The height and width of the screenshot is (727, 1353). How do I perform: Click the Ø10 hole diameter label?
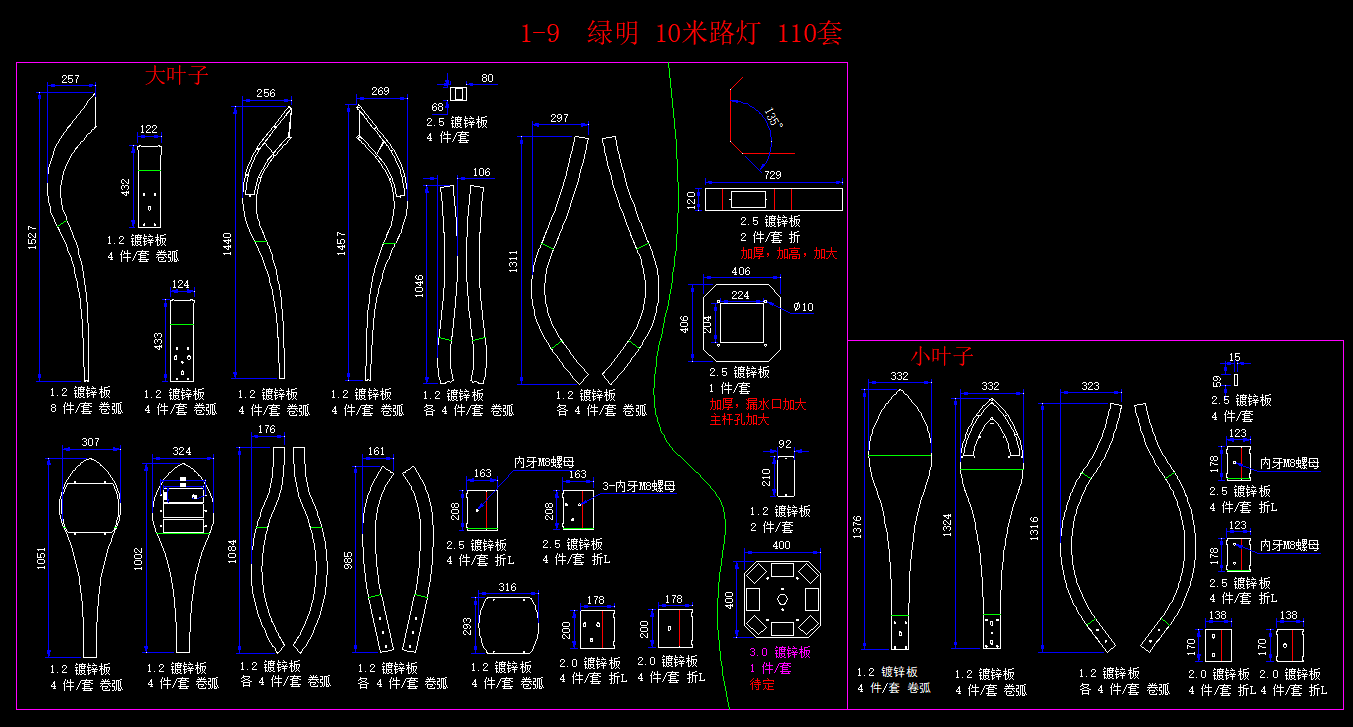point(803,307)
